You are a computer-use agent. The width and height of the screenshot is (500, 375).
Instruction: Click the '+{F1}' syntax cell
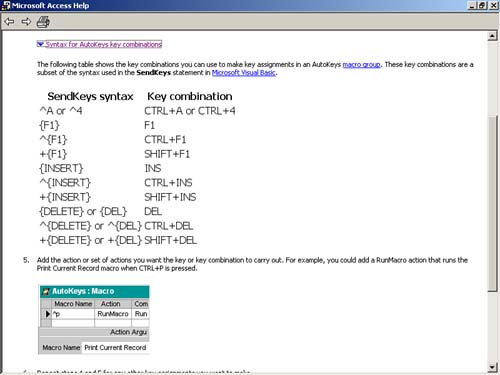[53, 154]
